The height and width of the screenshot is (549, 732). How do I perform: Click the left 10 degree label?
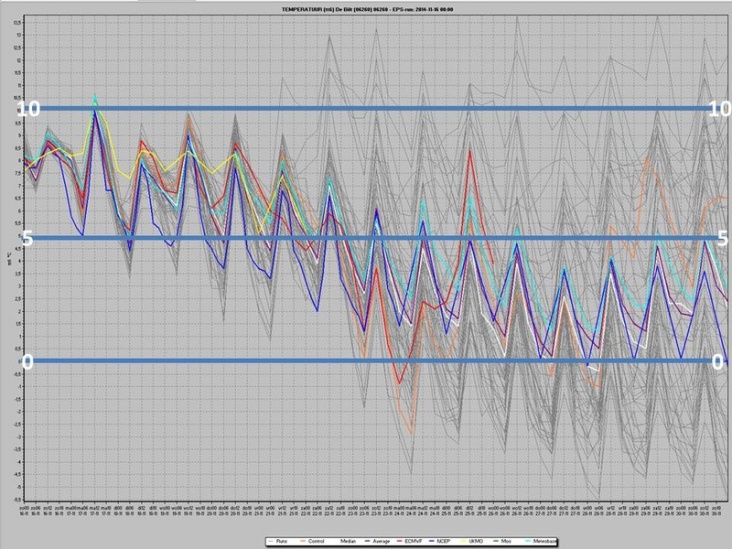click(x=28, y=108)
